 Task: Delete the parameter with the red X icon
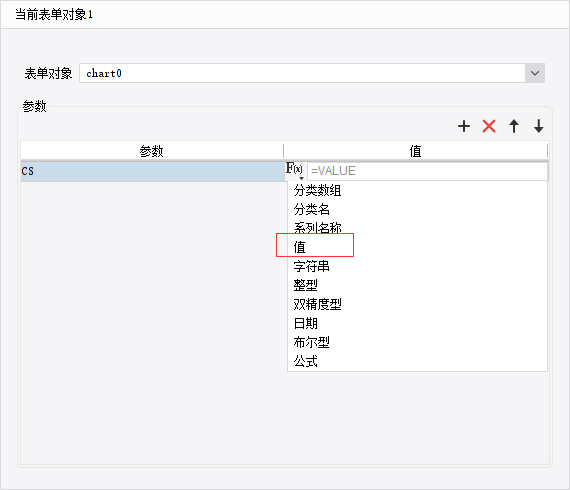[x=489, y=126]
